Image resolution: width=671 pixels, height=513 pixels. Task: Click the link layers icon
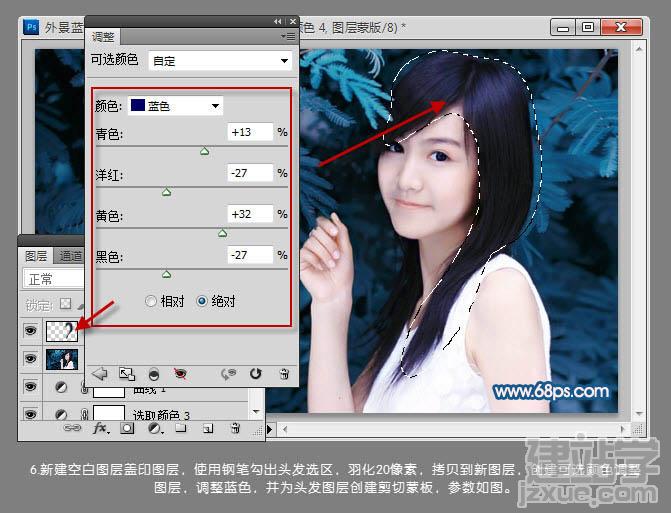click(x=72, y=428)
